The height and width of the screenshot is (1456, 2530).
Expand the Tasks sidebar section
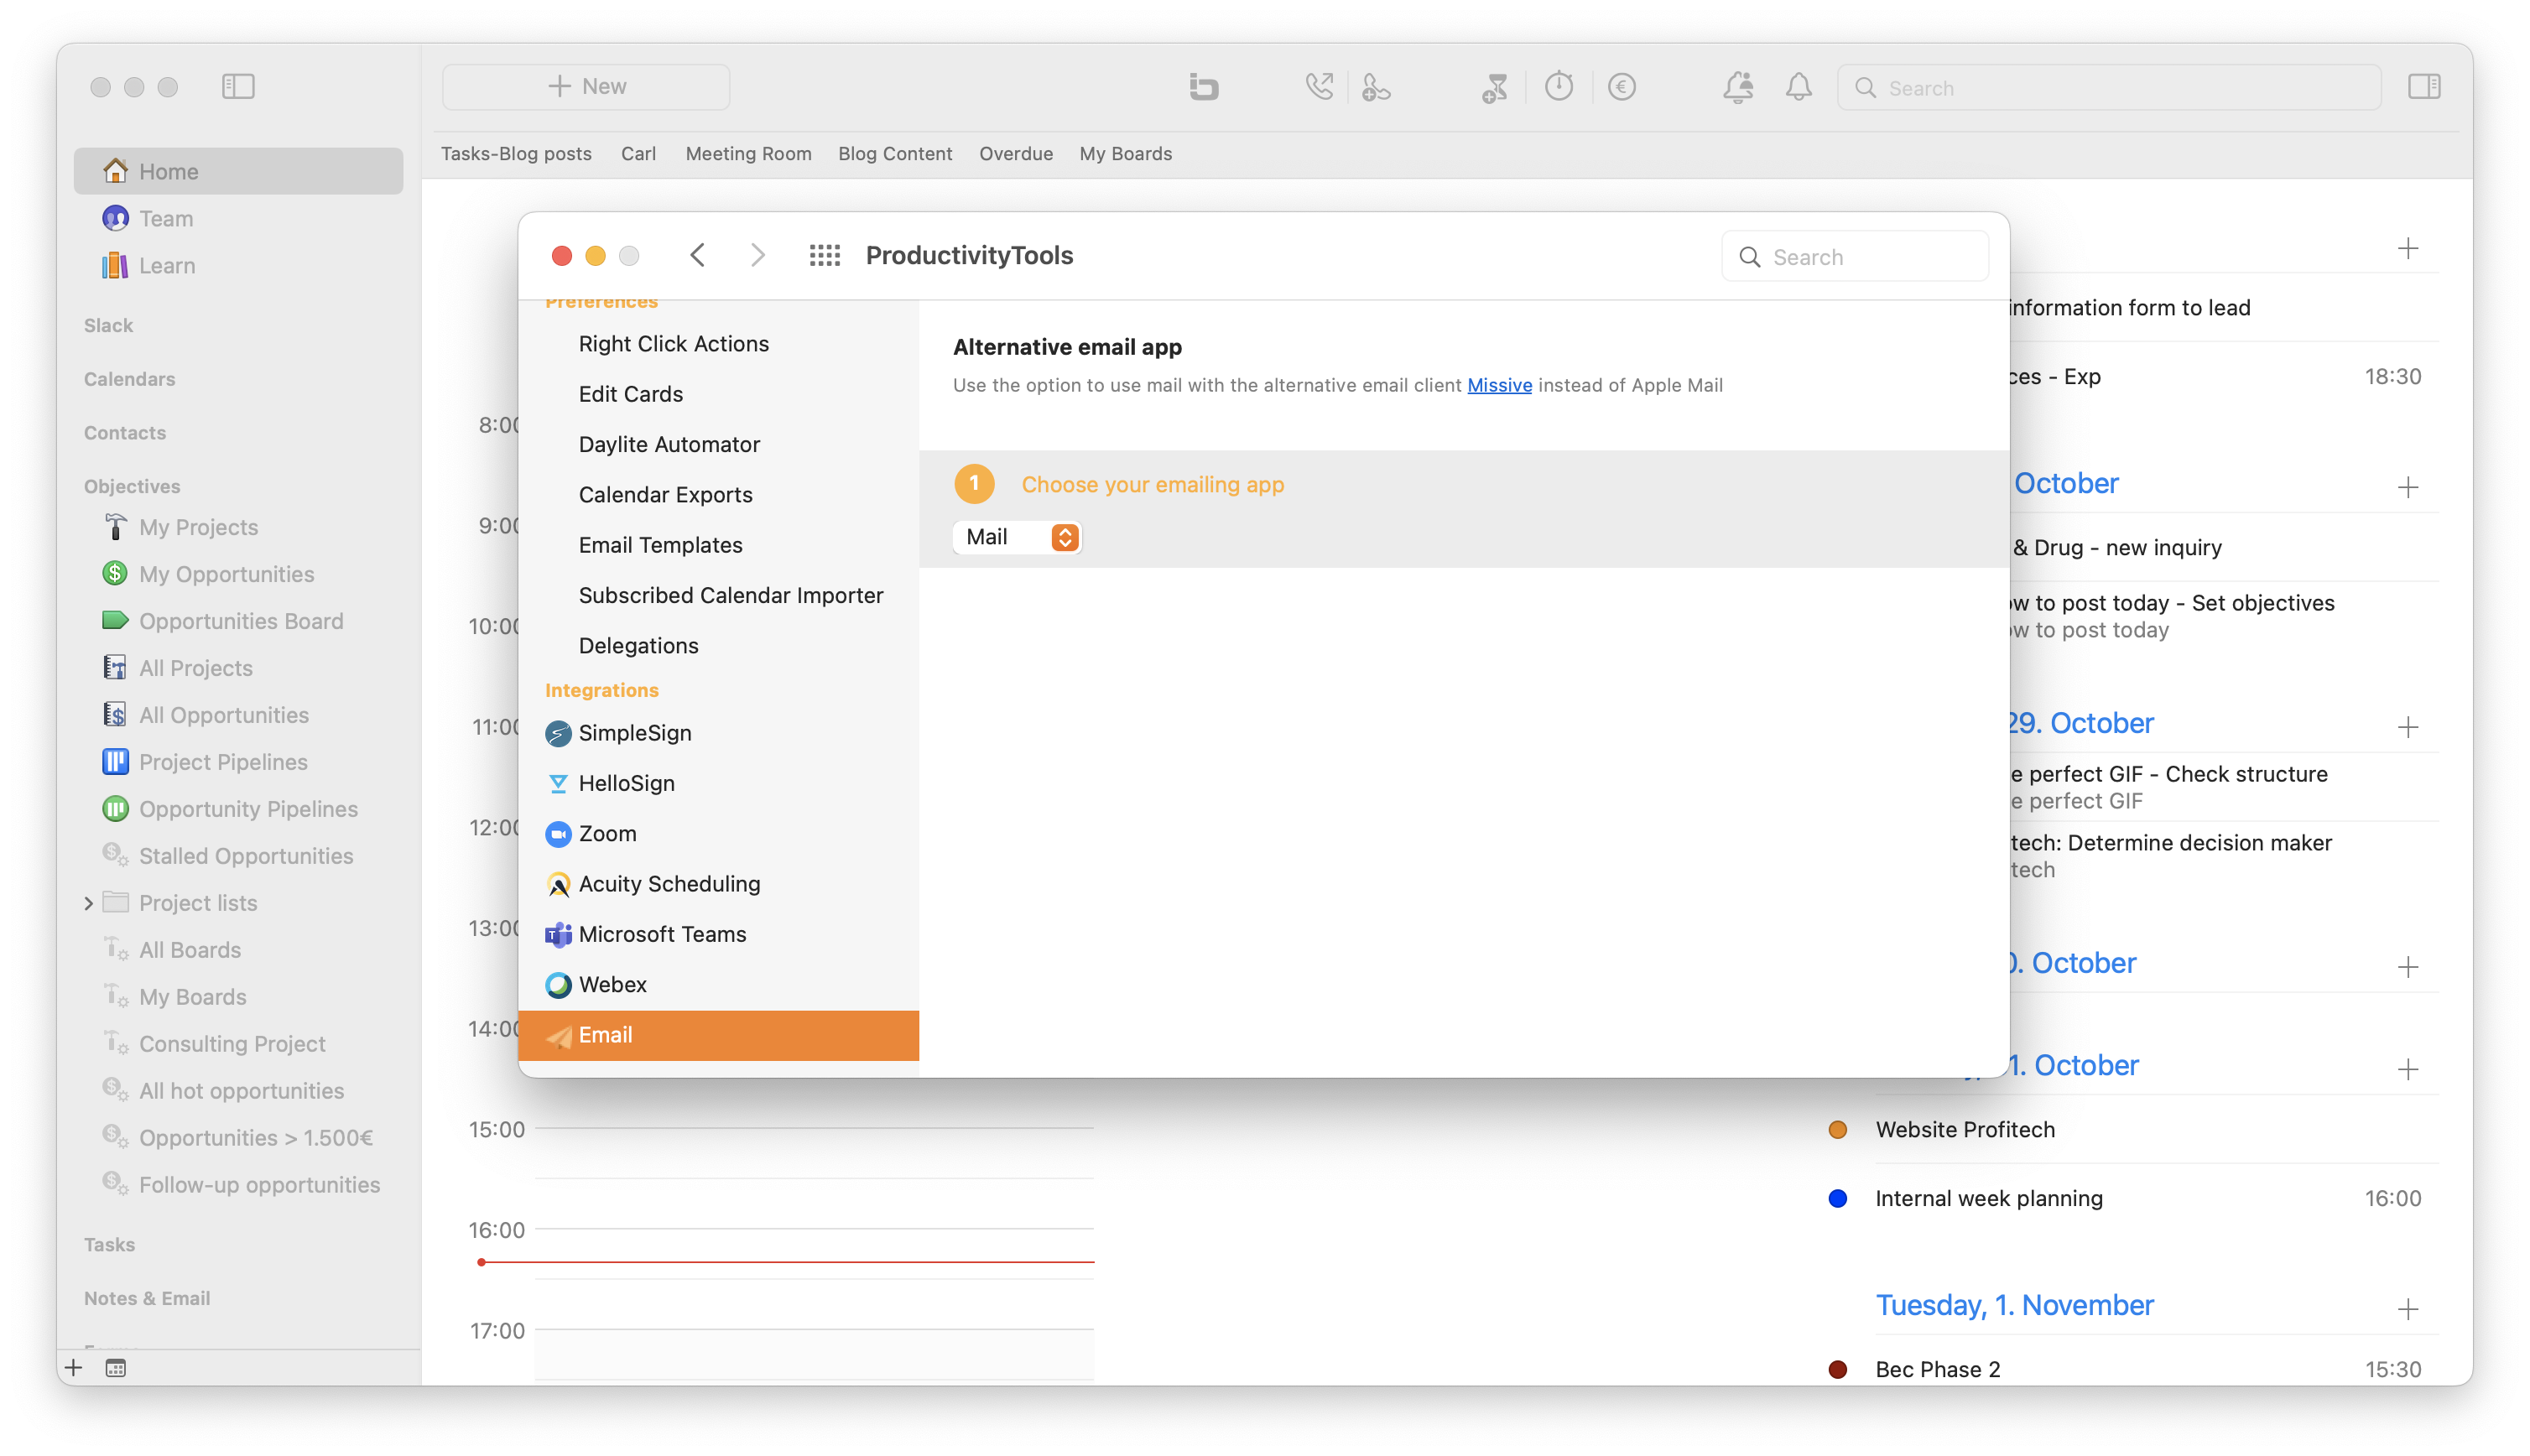tap(109, 1245)
